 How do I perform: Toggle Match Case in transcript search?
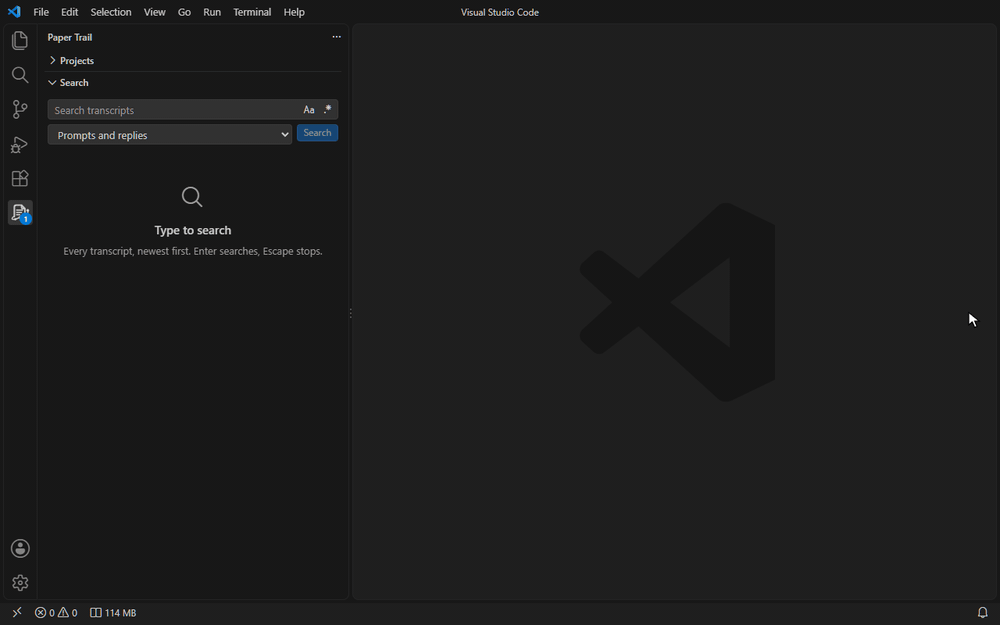pyautogui.click(x=309, y=110)
